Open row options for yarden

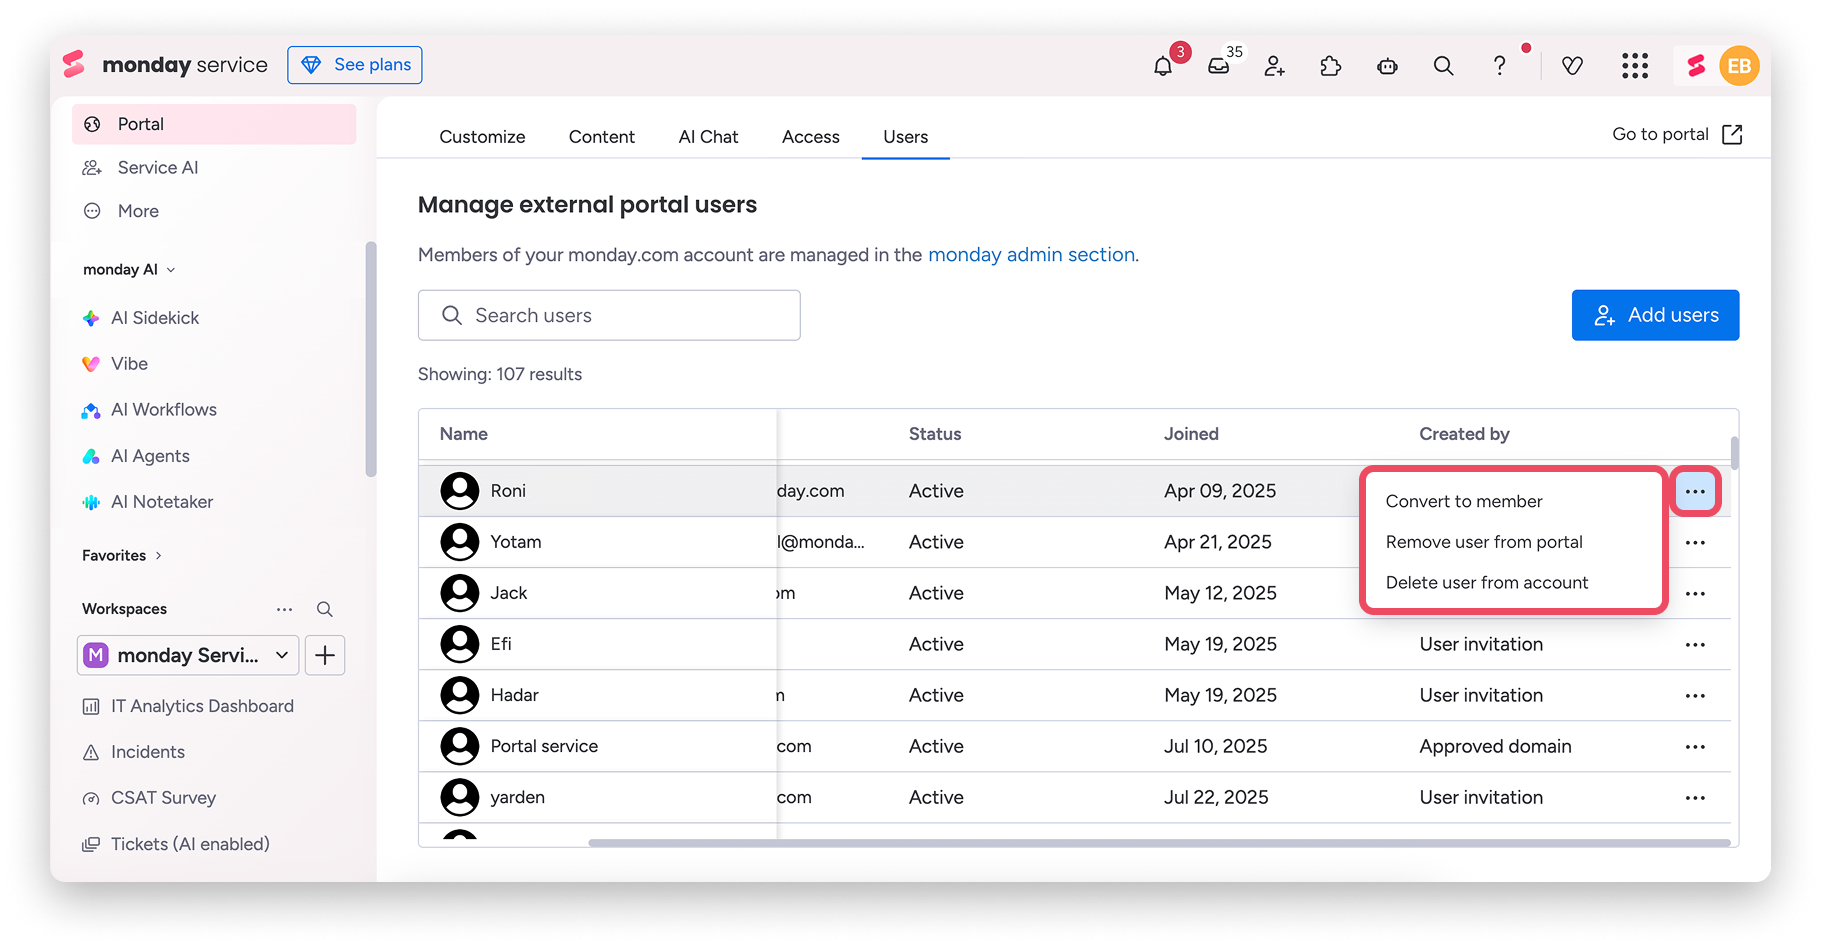click(x=1695, y=797)
